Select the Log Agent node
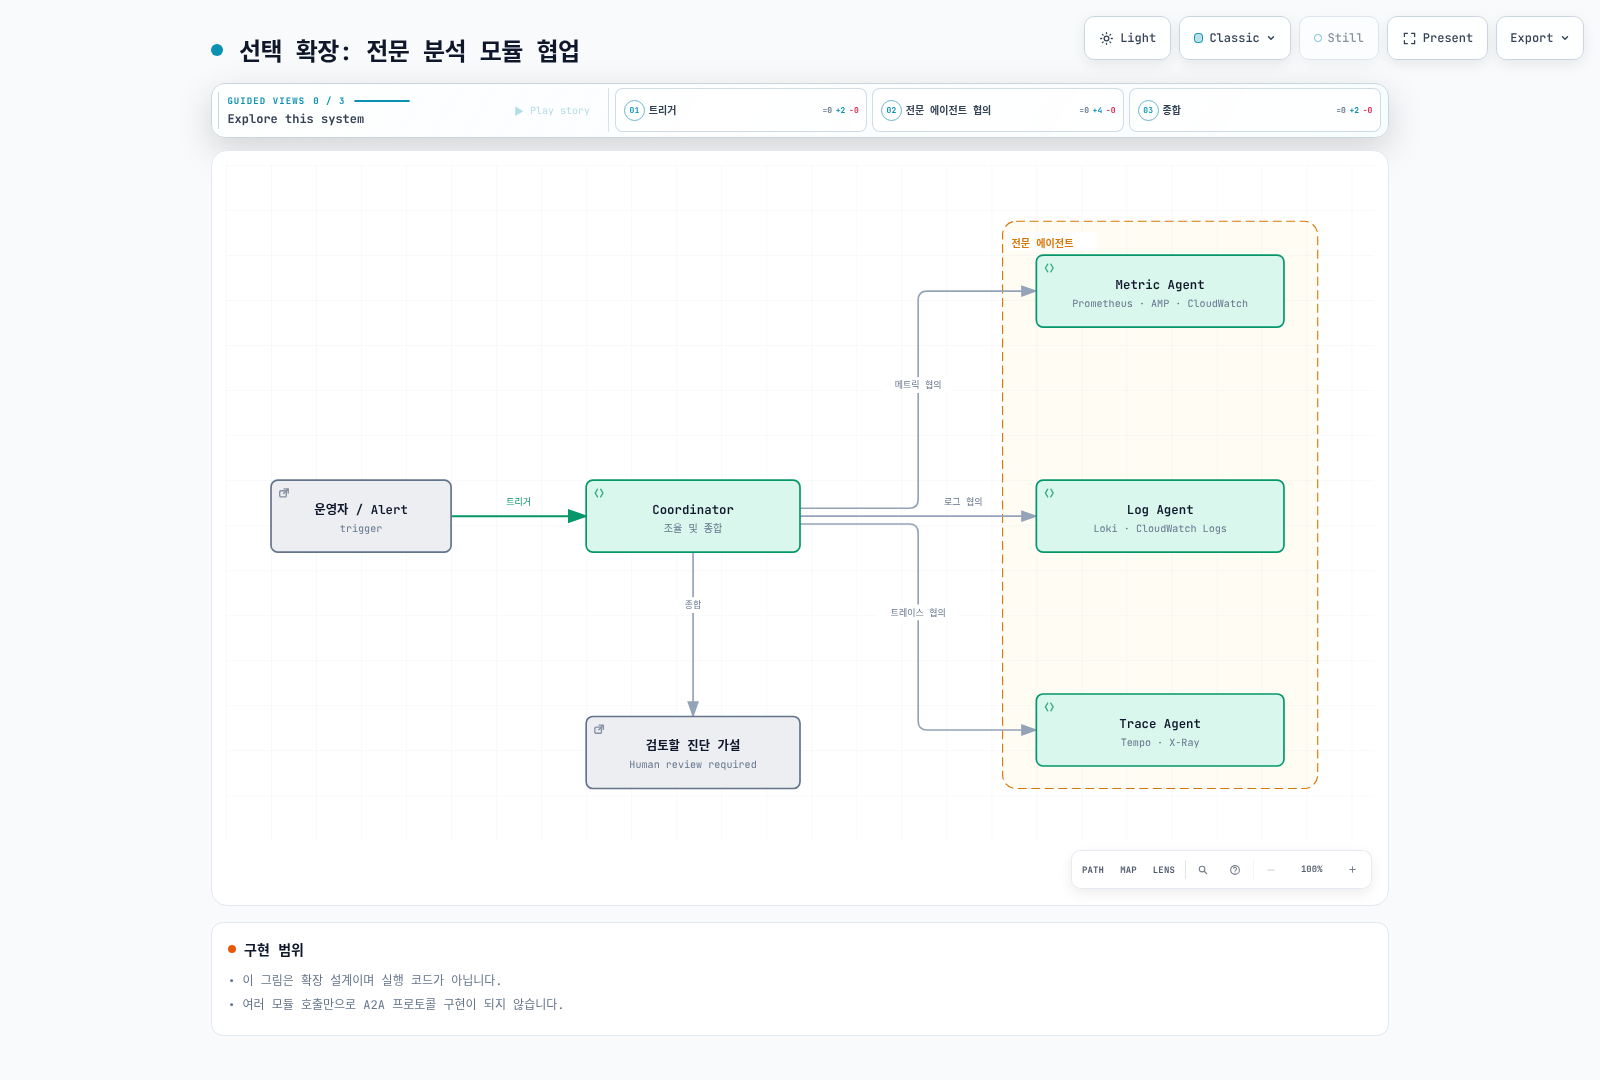The image size is (1600, 1080). [1160, 516]
